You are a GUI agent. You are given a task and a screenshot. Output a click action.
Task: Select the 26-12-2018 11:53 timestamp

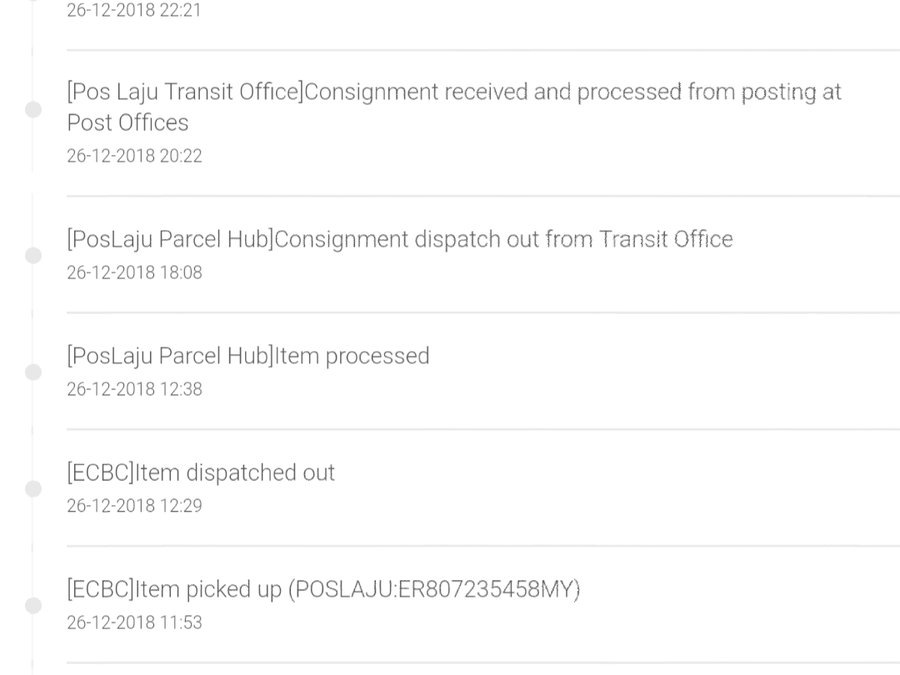[x=134, y=623]
